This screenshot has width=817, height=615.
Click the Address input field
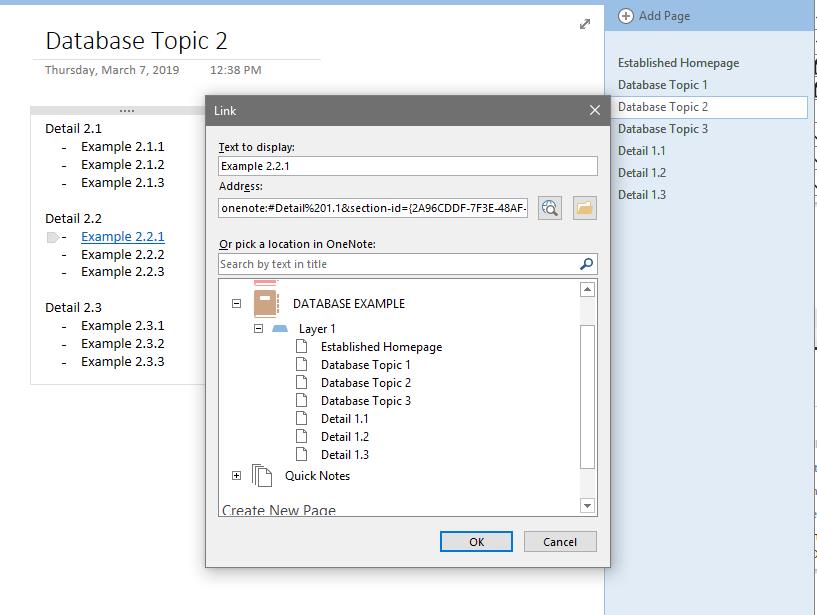374,208
